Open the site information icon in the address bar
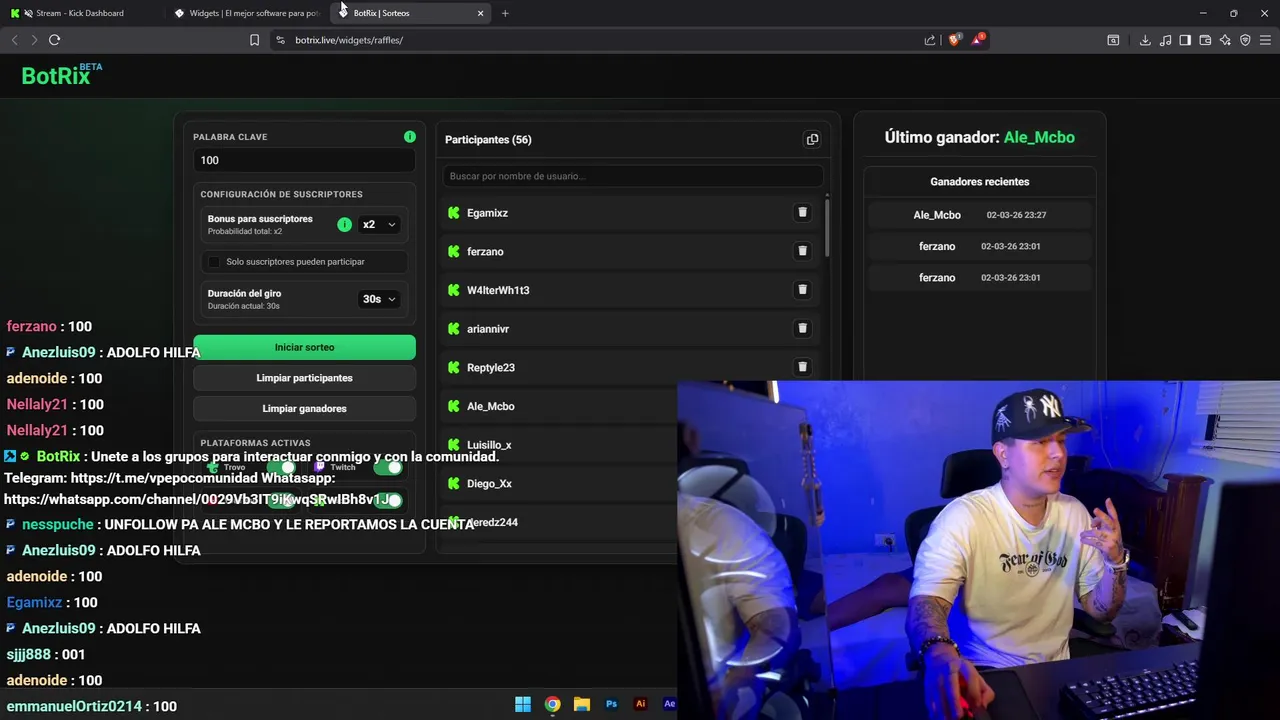The width and height of the screenshot is (1280, 720). [x=280, y=40]
